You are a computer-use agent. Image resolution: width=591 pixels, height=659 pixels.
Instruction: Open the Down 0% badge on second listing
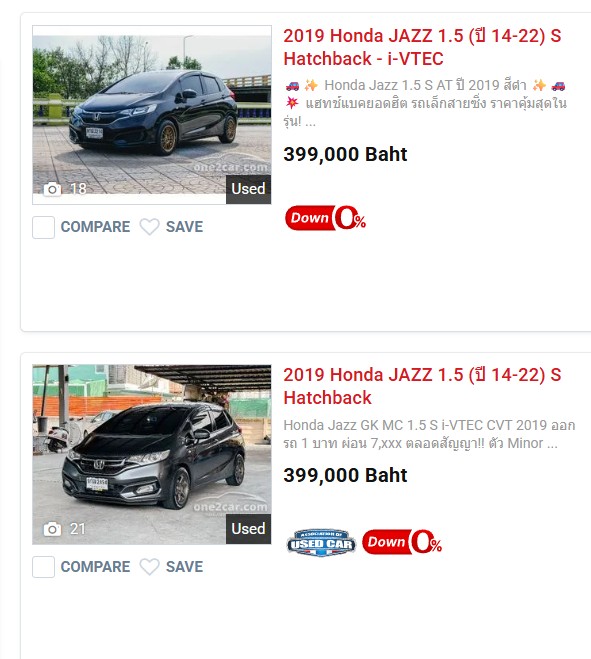[402, 542]
